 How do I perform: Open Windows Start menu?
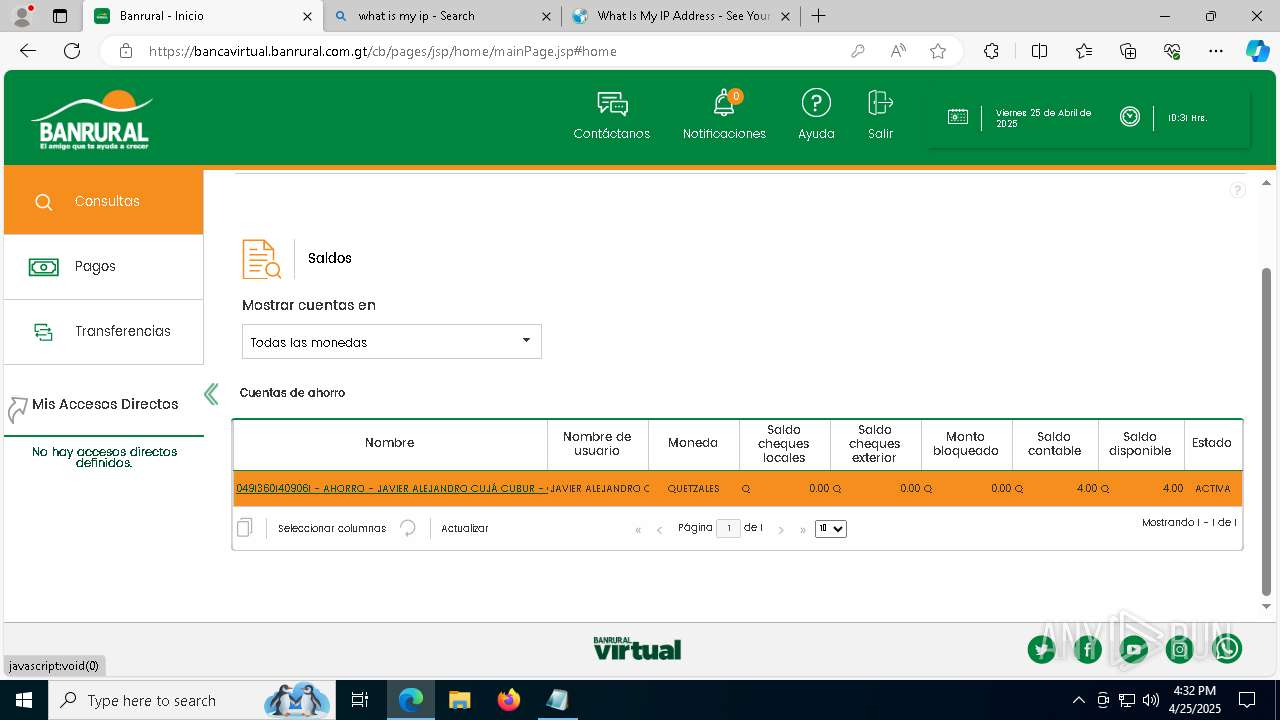point(24,700)
